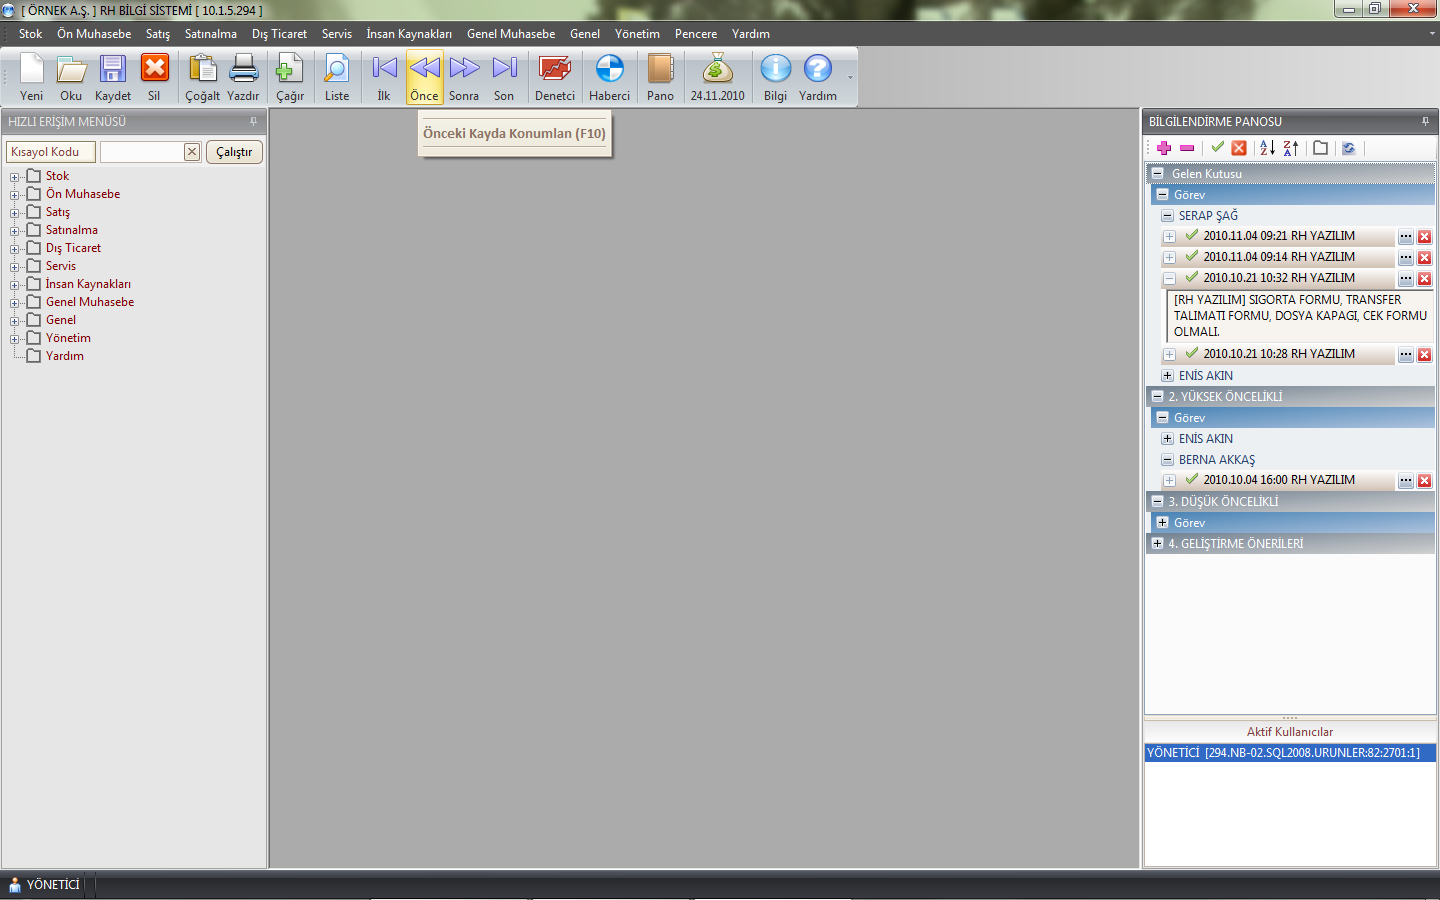Click the refresh icon in Bilgilendirme Panosu toolbar
Image resolution: width=1440 pixels, height=900 pixels.
(x=1348, y=148)
